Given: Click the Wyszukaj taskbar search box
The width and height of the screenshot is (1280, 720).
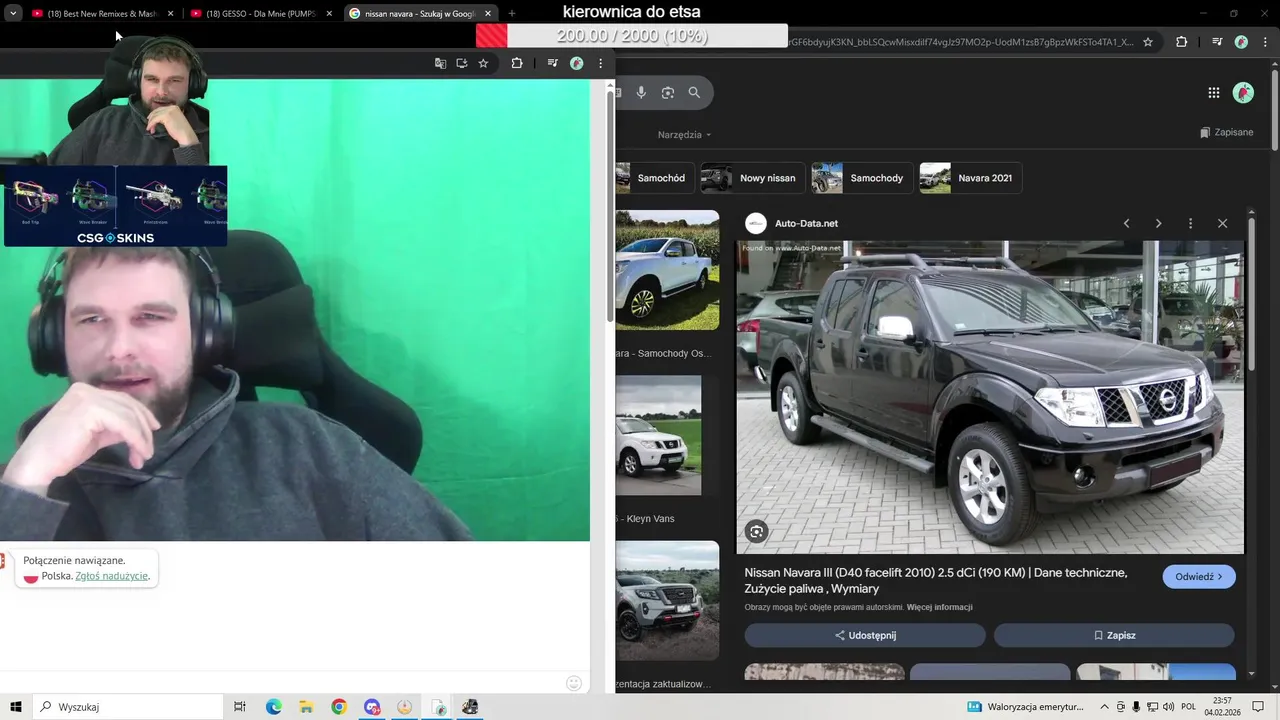Looking at the screenshot, I should click(x=128, y=707).
